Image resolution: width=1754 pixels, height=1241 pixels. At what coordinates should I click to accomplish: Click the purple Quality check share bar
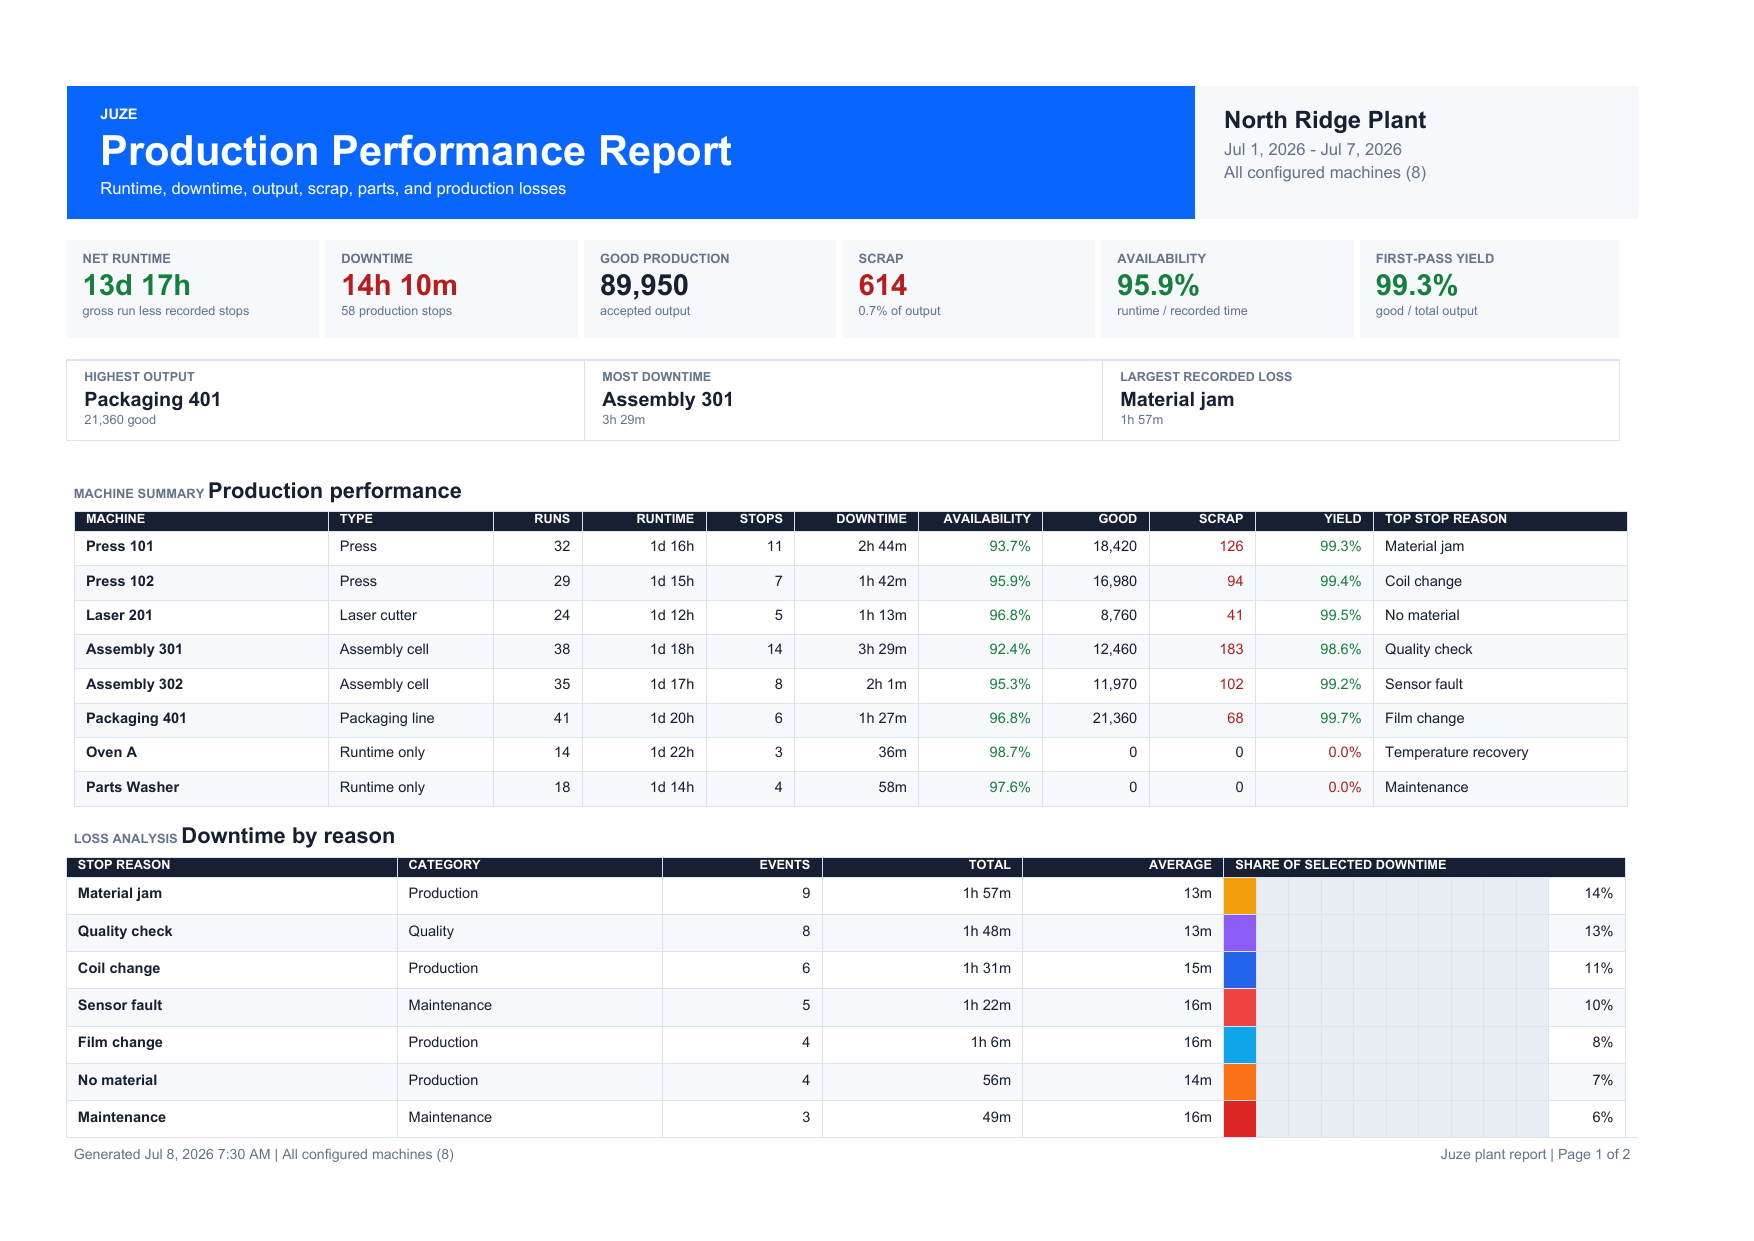tap(1240, 933)
